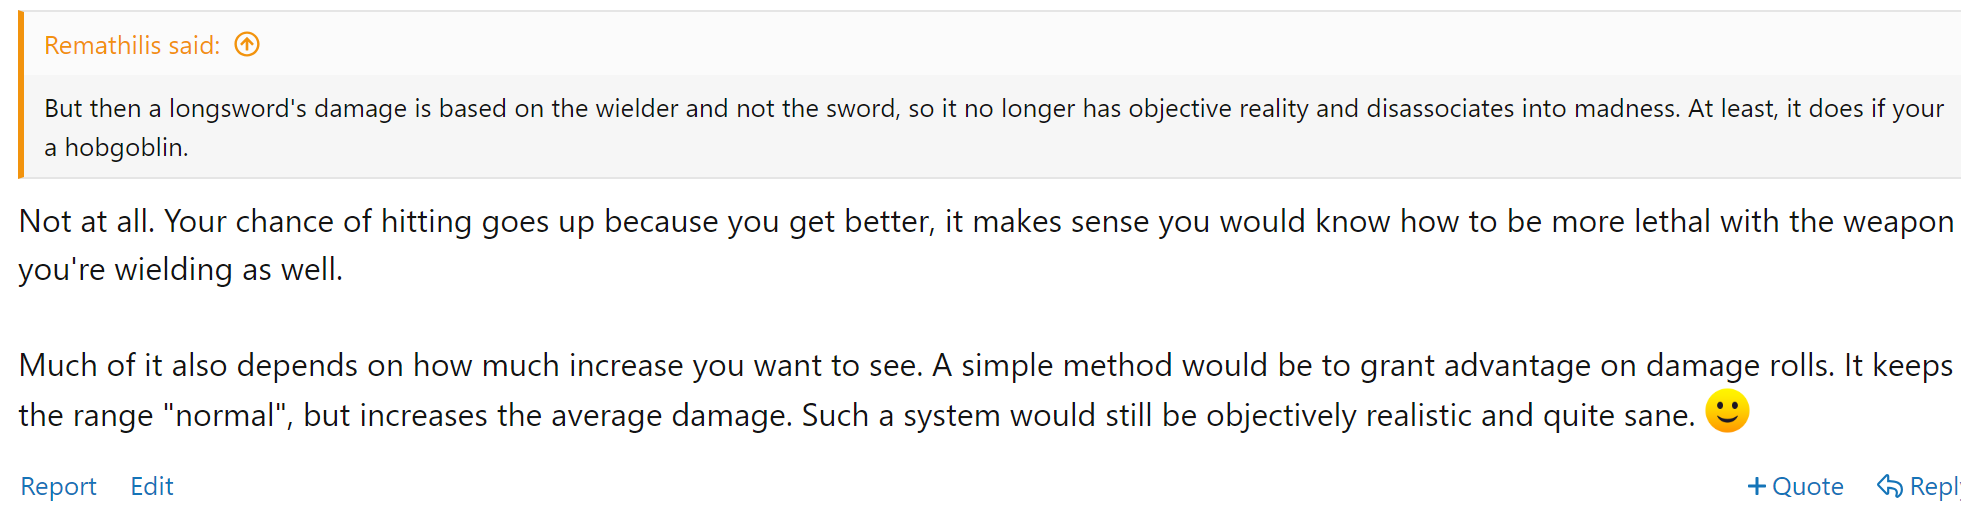
Task: Click the 'Not at all' opening sentence
Action: pos(85,221)
